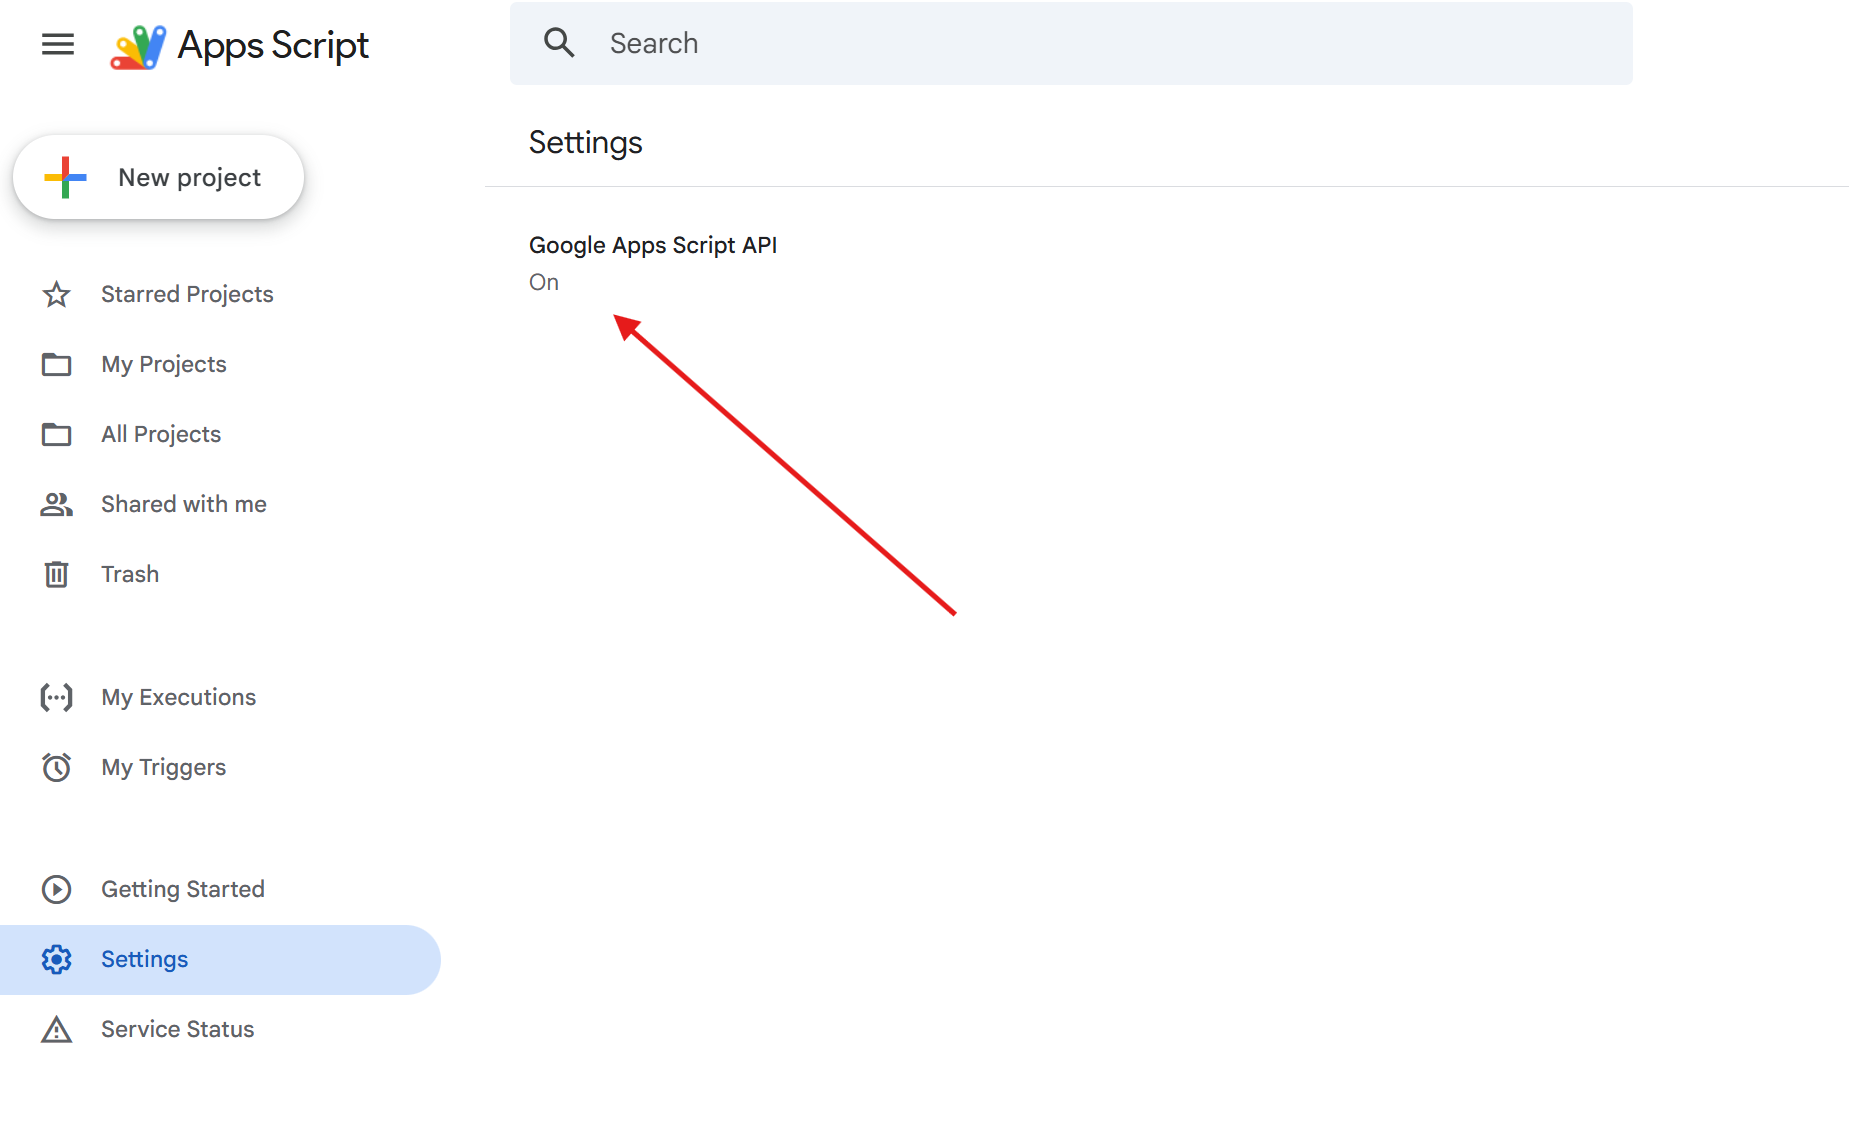Click the search magnifier icon

click(559, 43)
